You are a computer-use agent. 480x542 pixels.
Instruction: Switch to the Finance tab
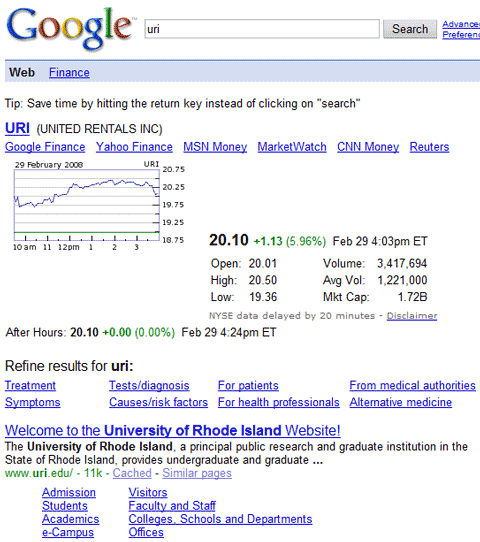69,73
